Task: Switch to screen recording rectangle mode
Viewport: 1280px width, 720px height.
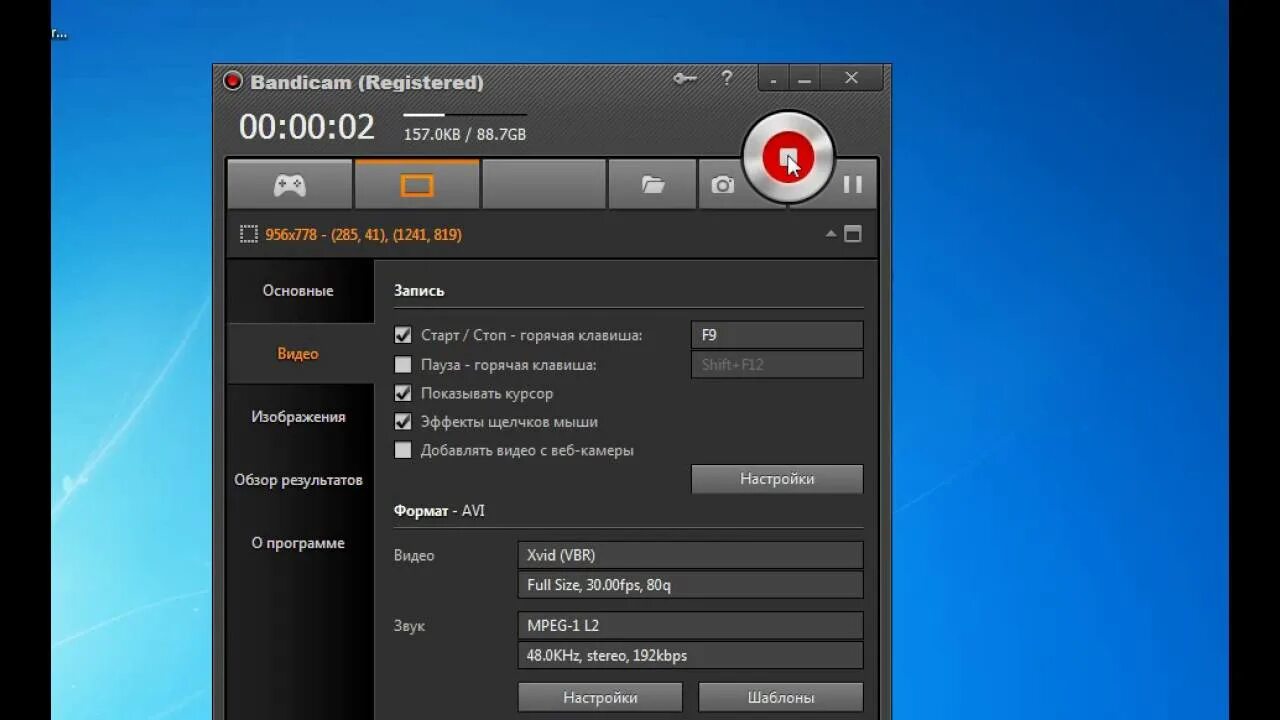Action: [417, 184]
